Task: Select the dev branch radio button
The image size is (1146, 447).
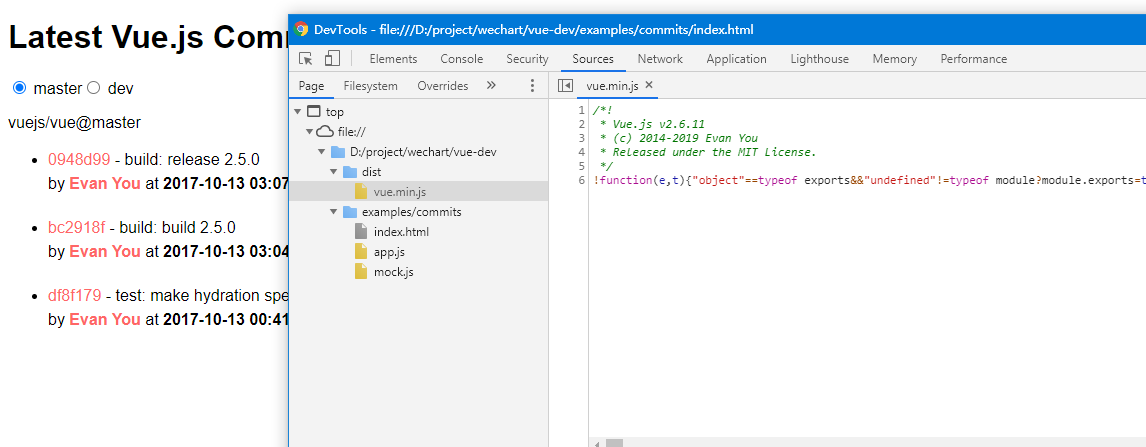Action: 94,88
